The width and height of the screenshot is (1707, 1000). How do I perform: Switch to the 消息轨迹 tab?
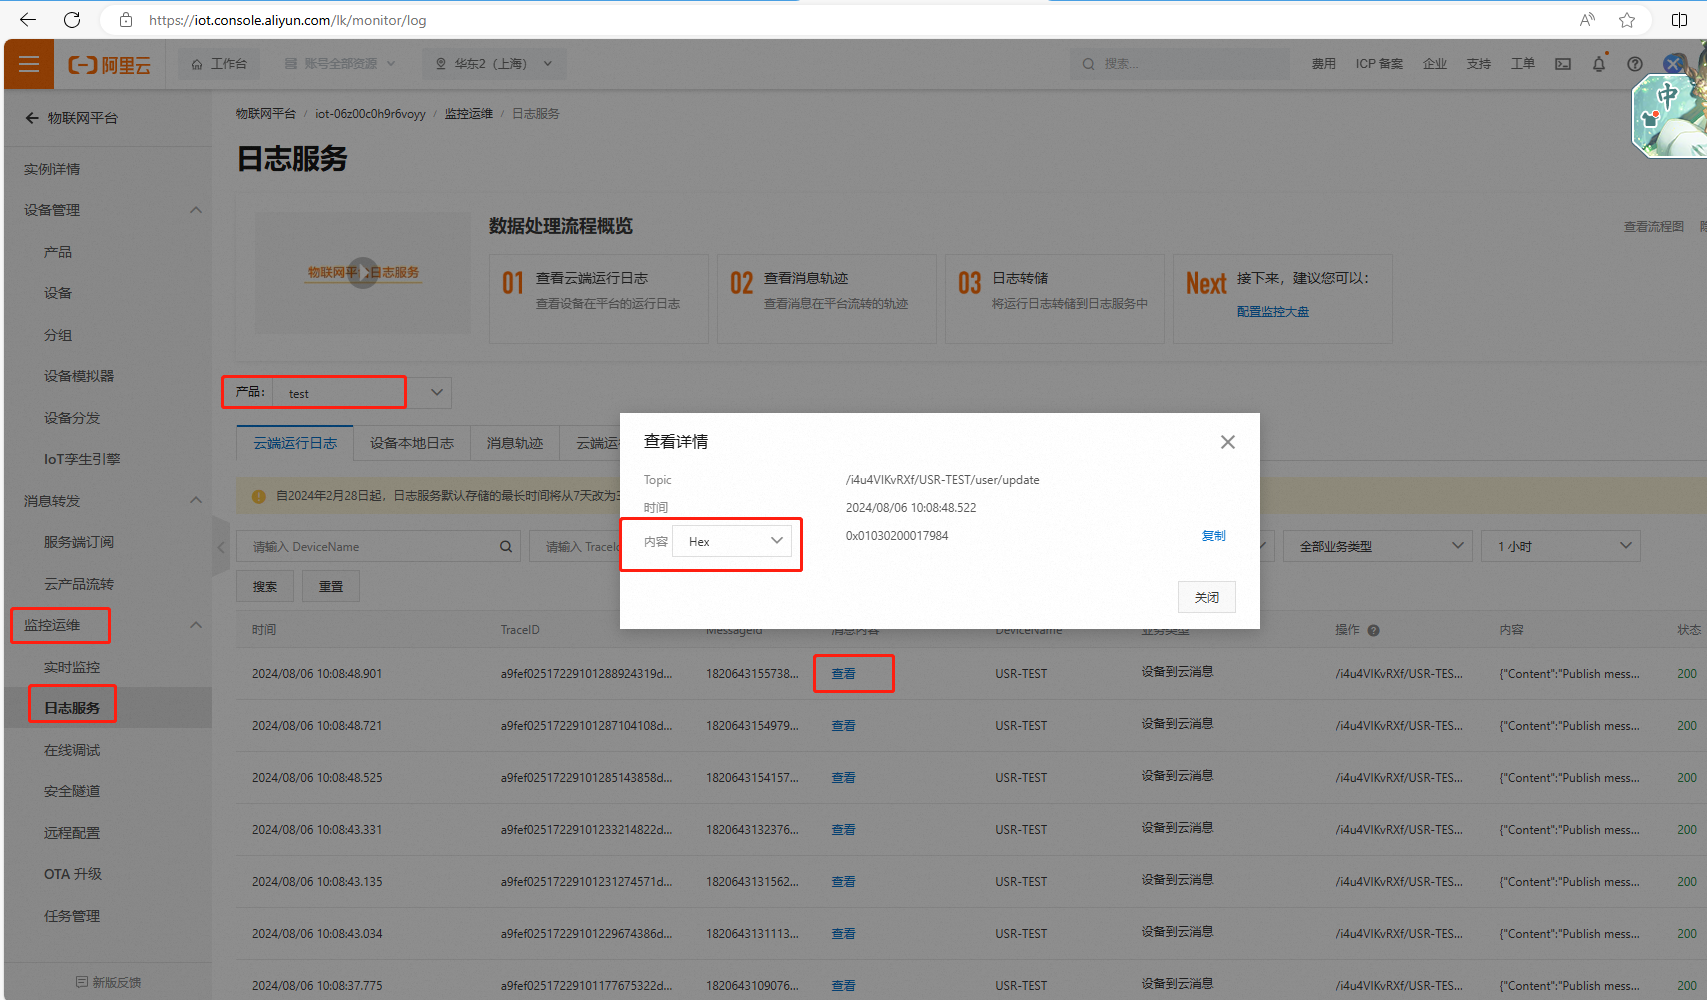[x=514, y=443]
